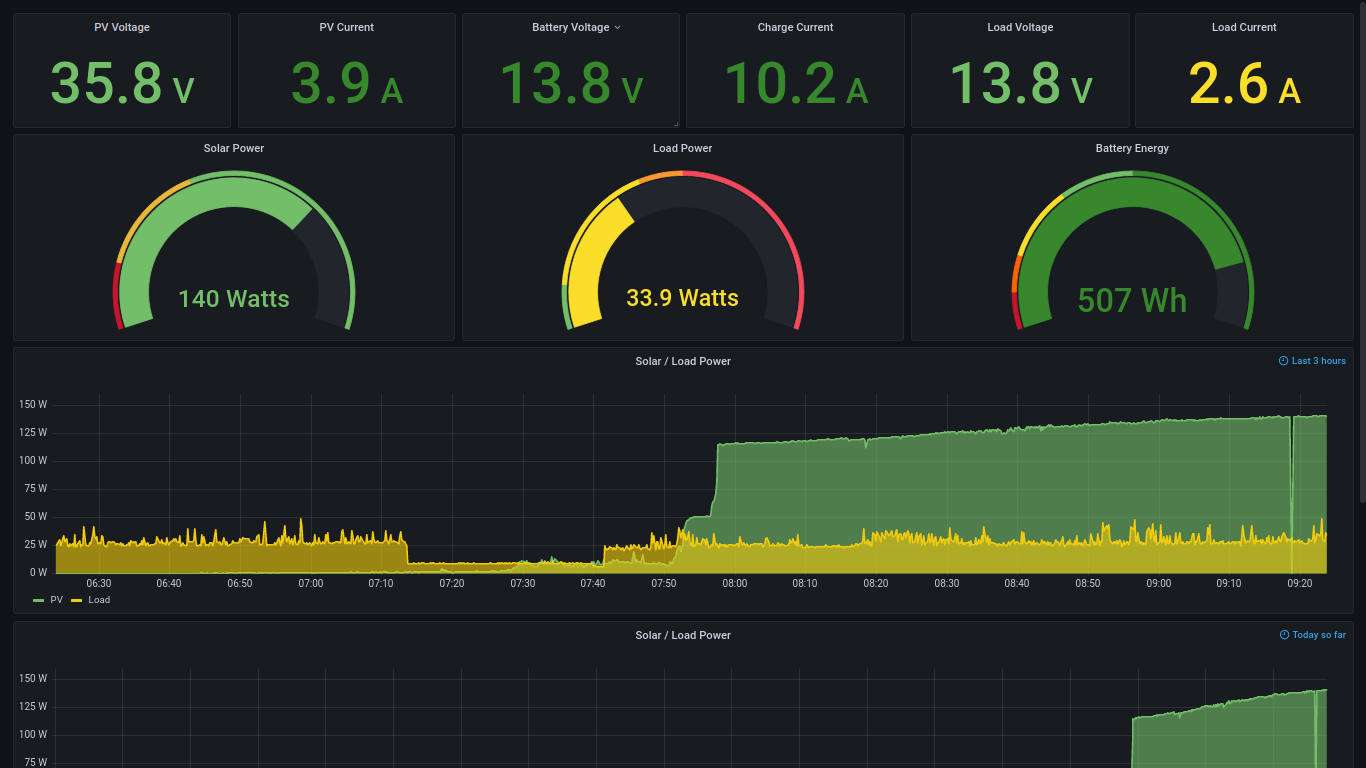This screenshot has height=768, width=1366.
Task: Click the first Solar / Load Power chart title
Action: point(683,361)
